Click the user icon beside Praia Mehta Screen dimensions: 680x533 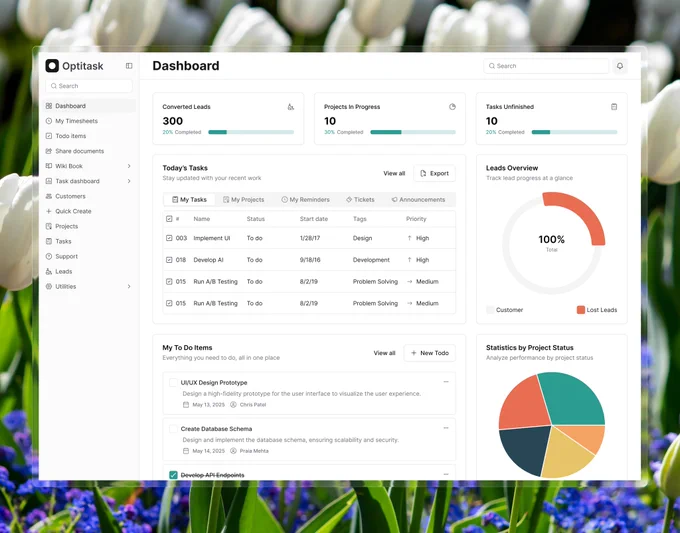[233, 451]
